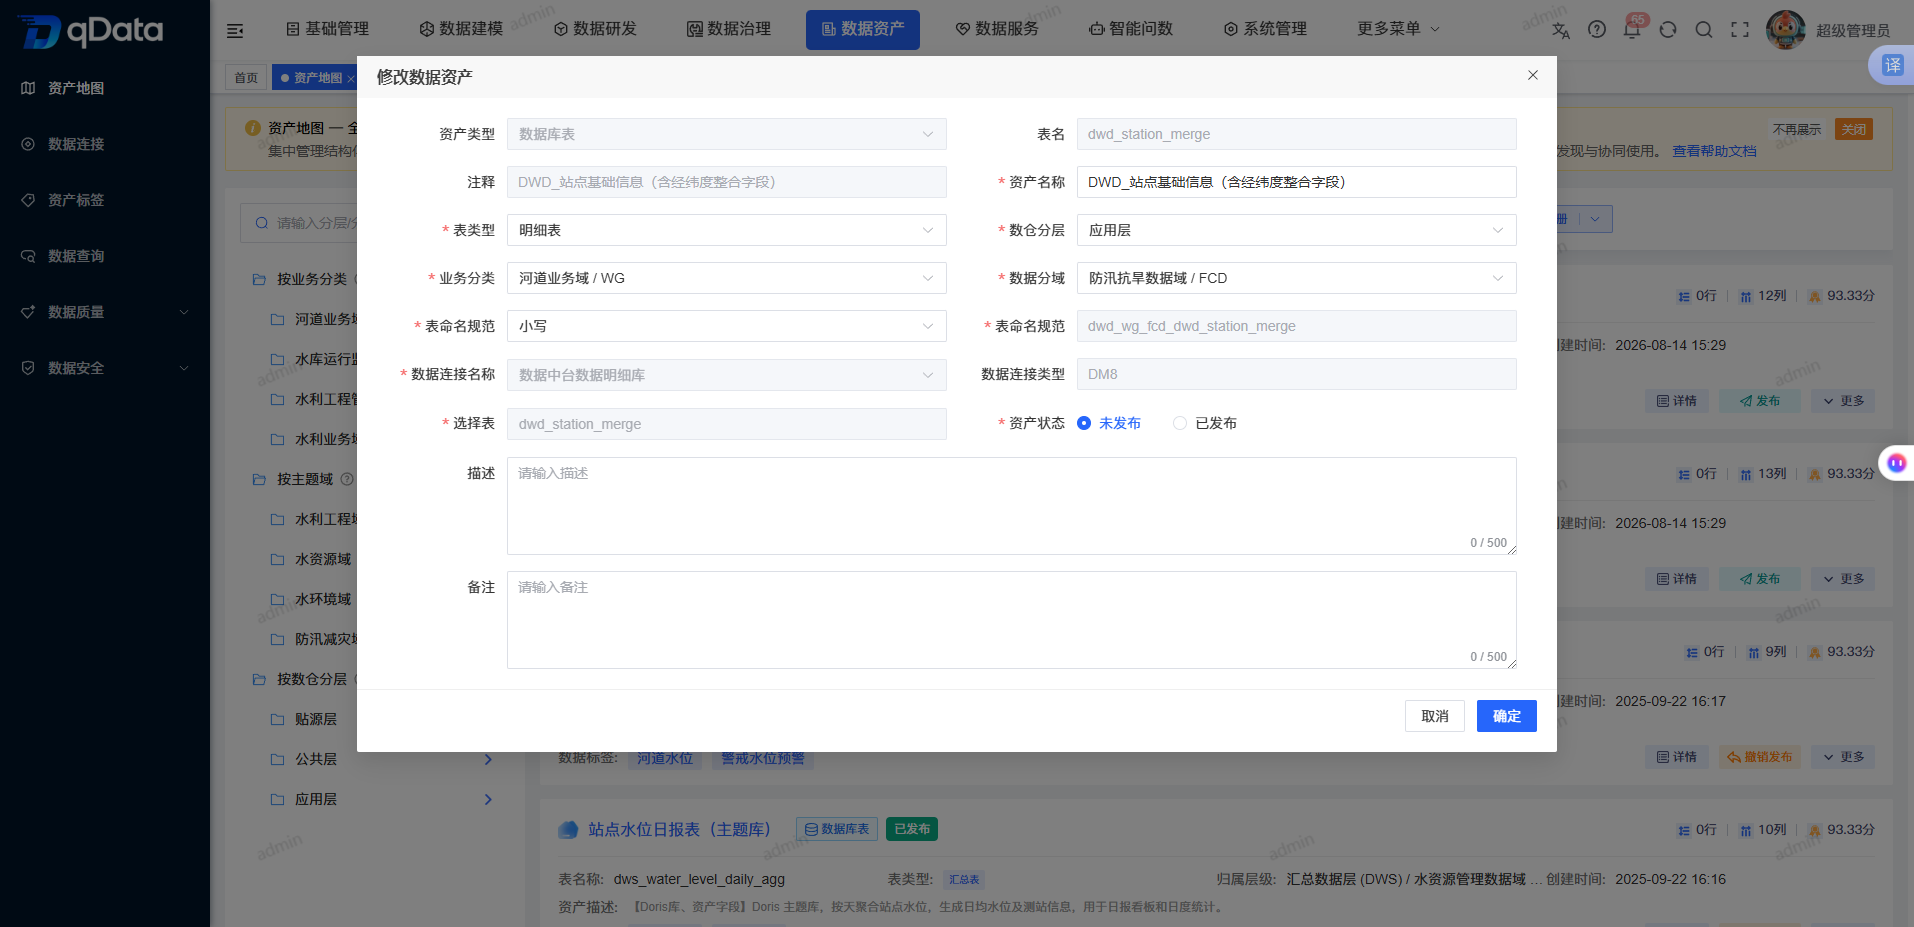
Task: Open 更多菜单 top menu
Action: click(x=1398, y=29)
